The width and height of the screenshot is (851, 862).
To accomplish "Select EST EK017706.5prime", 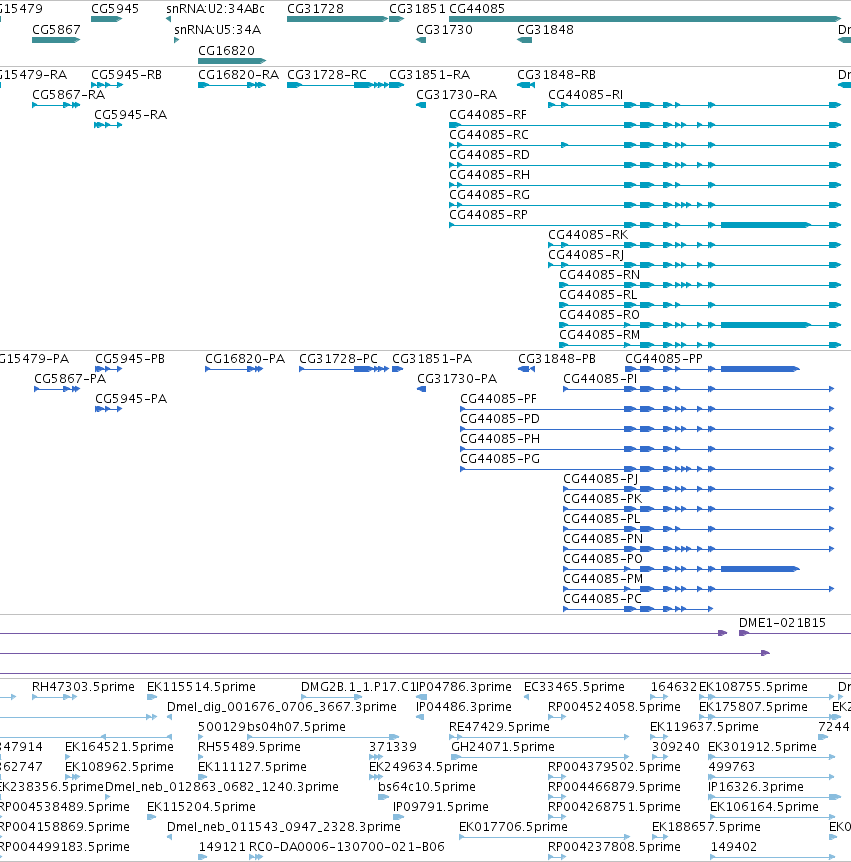I will pyautogui.click(x=544, y=837).
